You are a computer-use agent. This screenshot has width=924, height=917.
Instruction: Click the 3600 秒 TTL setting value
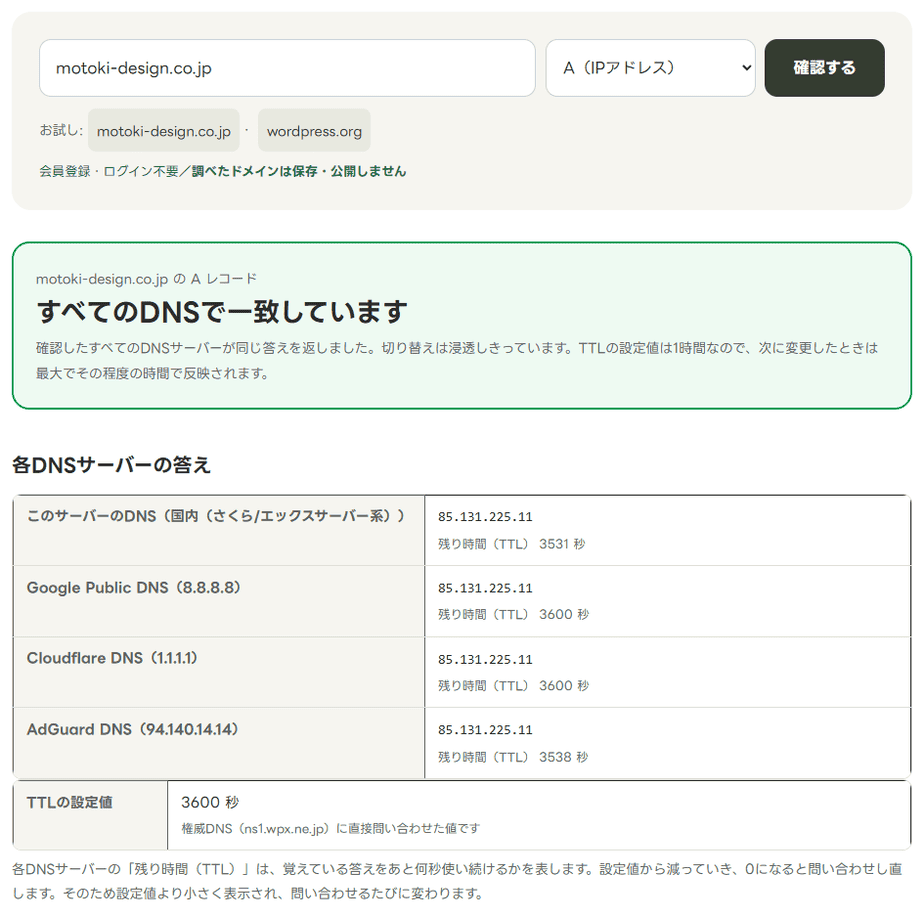coord(210,803)
